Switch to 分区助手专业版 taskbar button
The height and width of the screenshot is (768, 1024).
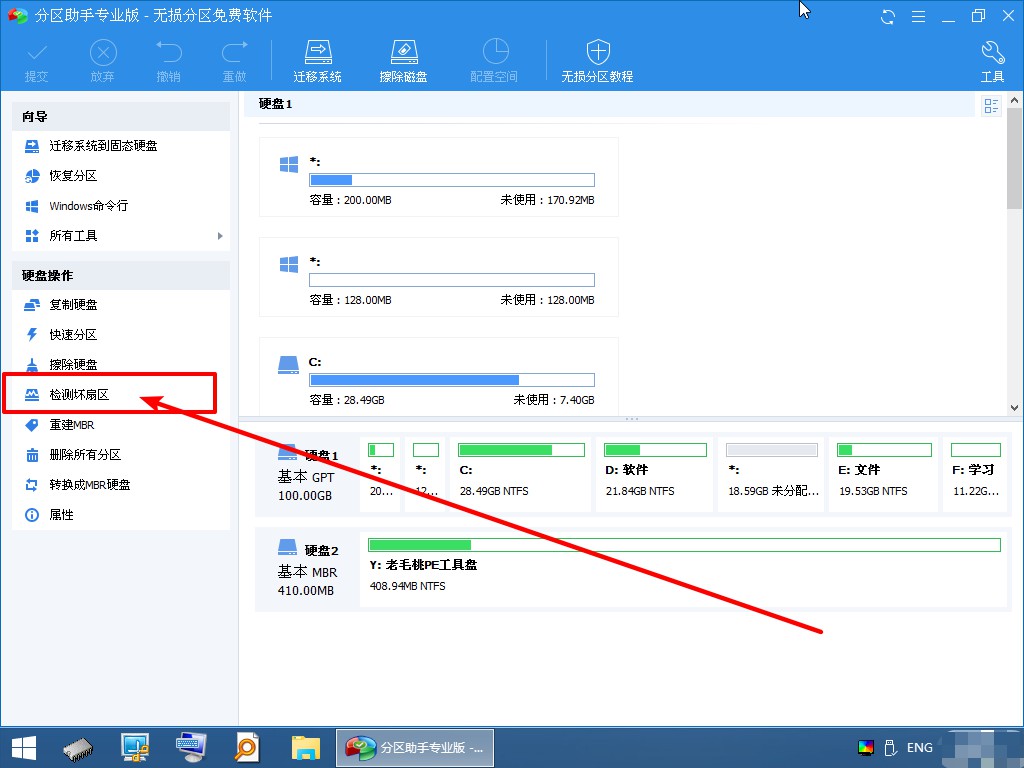click(x=415, y=748)
